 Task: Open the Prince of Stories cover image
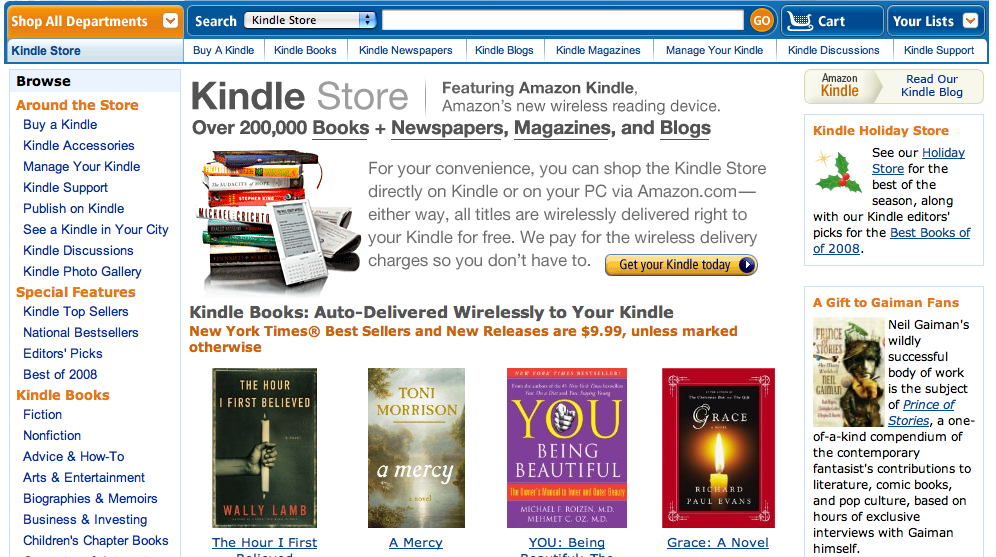pyautogui.click(x=849, y=372)
